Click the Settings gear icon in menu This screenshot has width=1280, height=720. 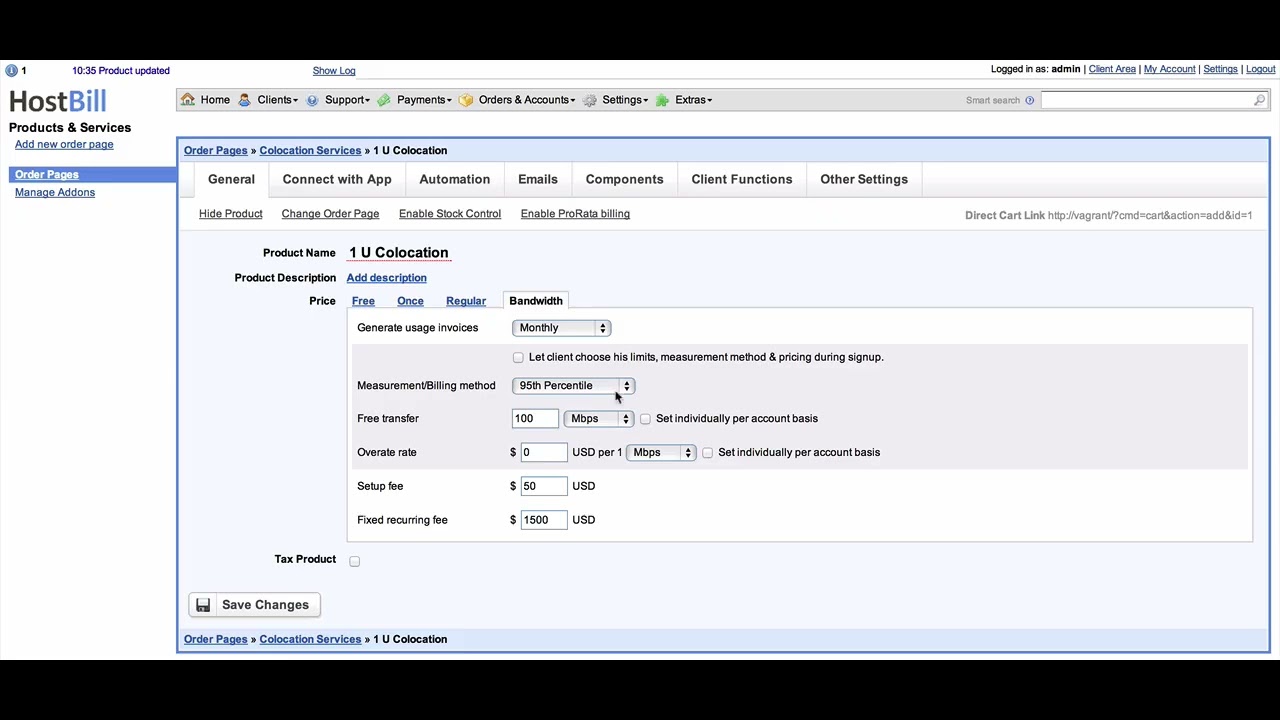pos(590,100)
